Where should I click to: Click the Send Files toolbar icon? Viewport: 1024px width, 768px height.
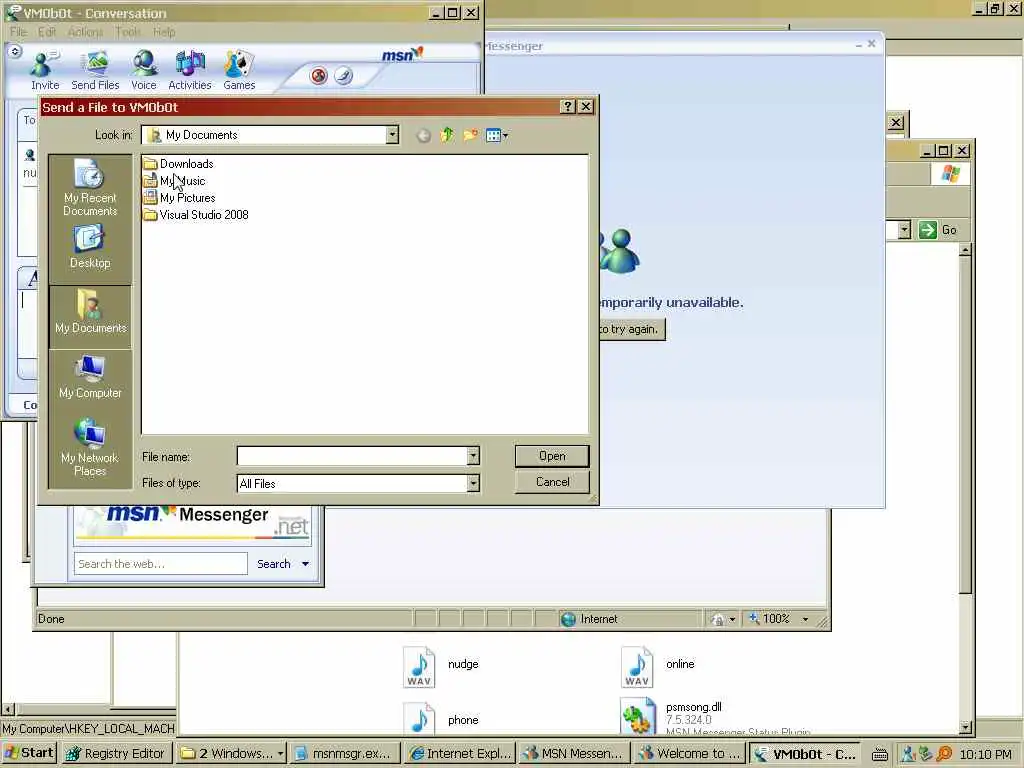pyautogui.click(x=95, y=71)
